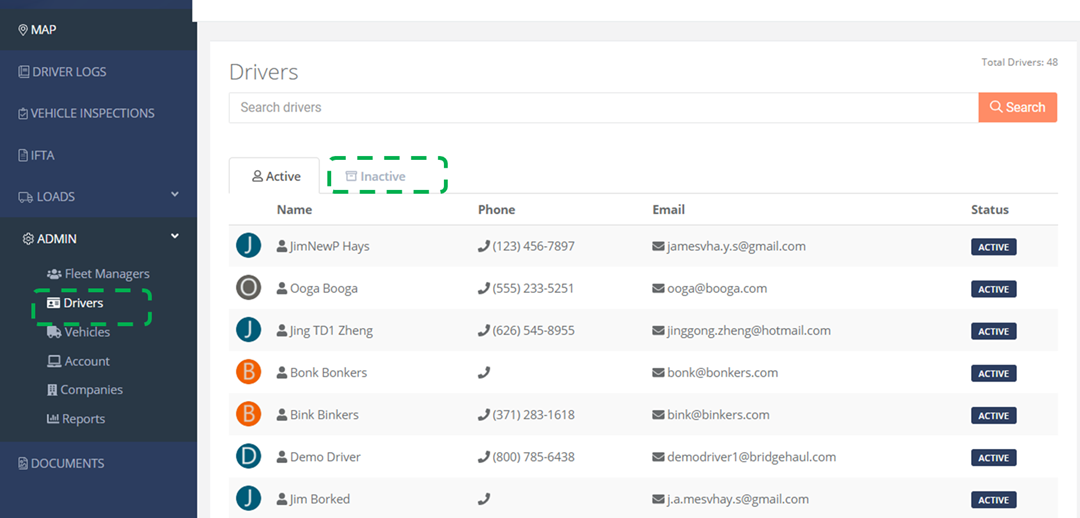
Task: Focus the Search drivers field
Action: click(603, 107)
